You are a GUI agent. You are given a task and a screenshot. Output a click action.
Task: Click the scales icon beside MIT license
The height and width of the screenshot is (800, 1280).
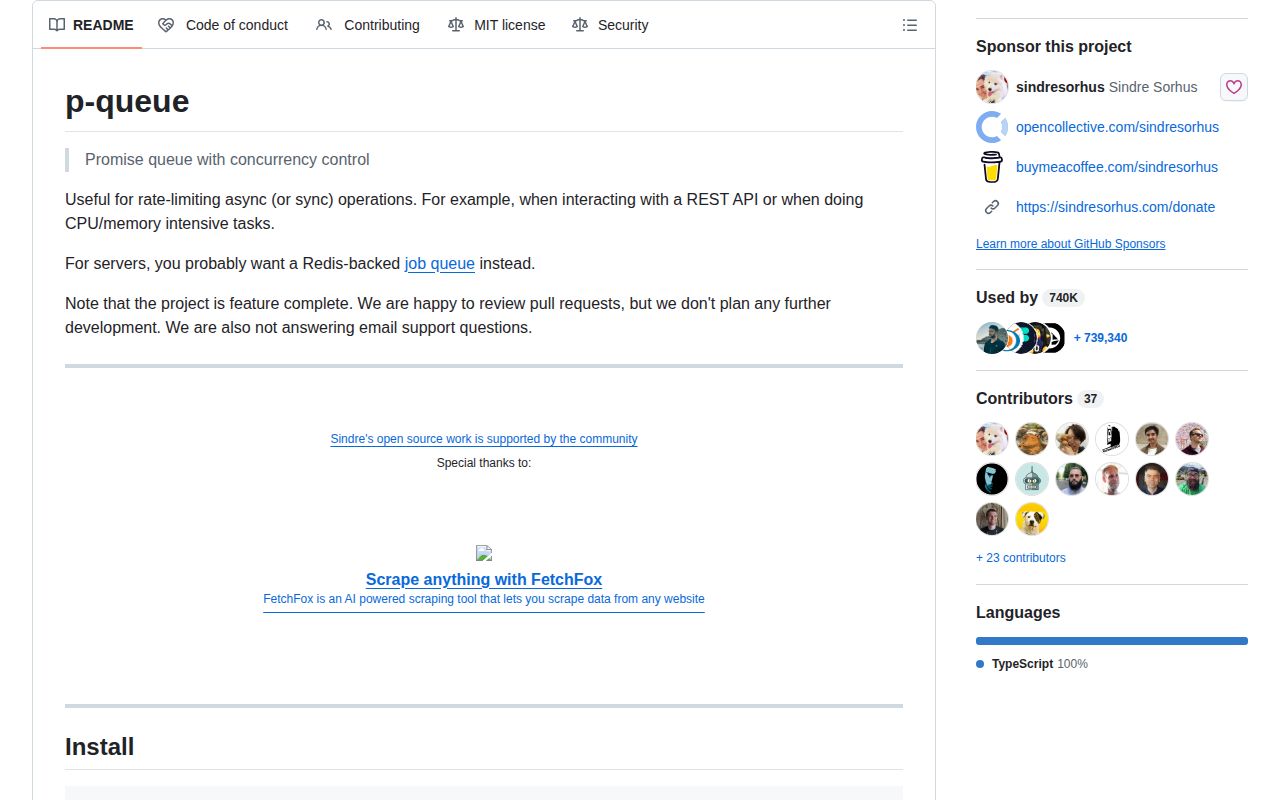tap(456, 25)
